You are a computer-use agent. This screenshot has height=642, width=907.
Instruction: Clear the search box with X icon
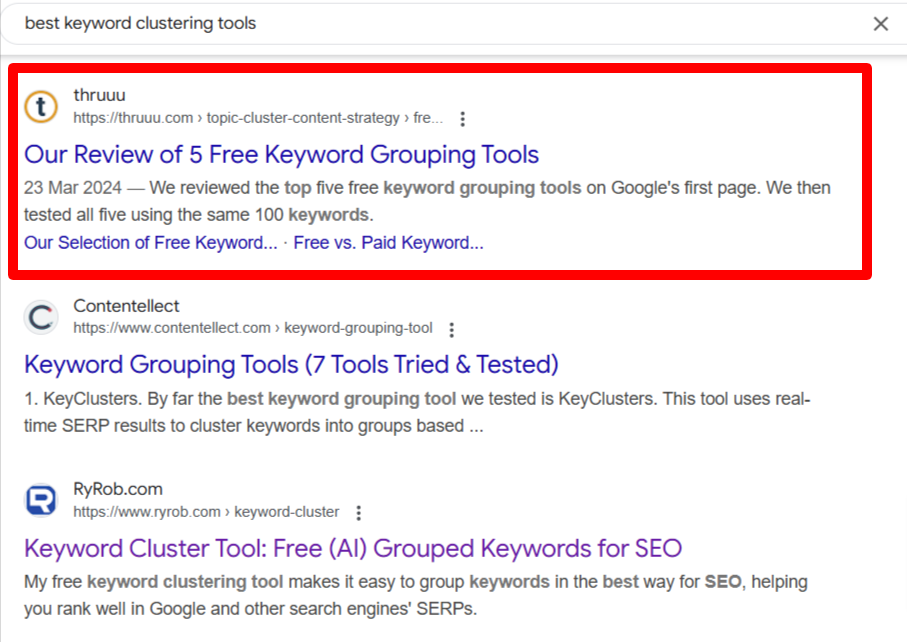(x=880, y=24)
